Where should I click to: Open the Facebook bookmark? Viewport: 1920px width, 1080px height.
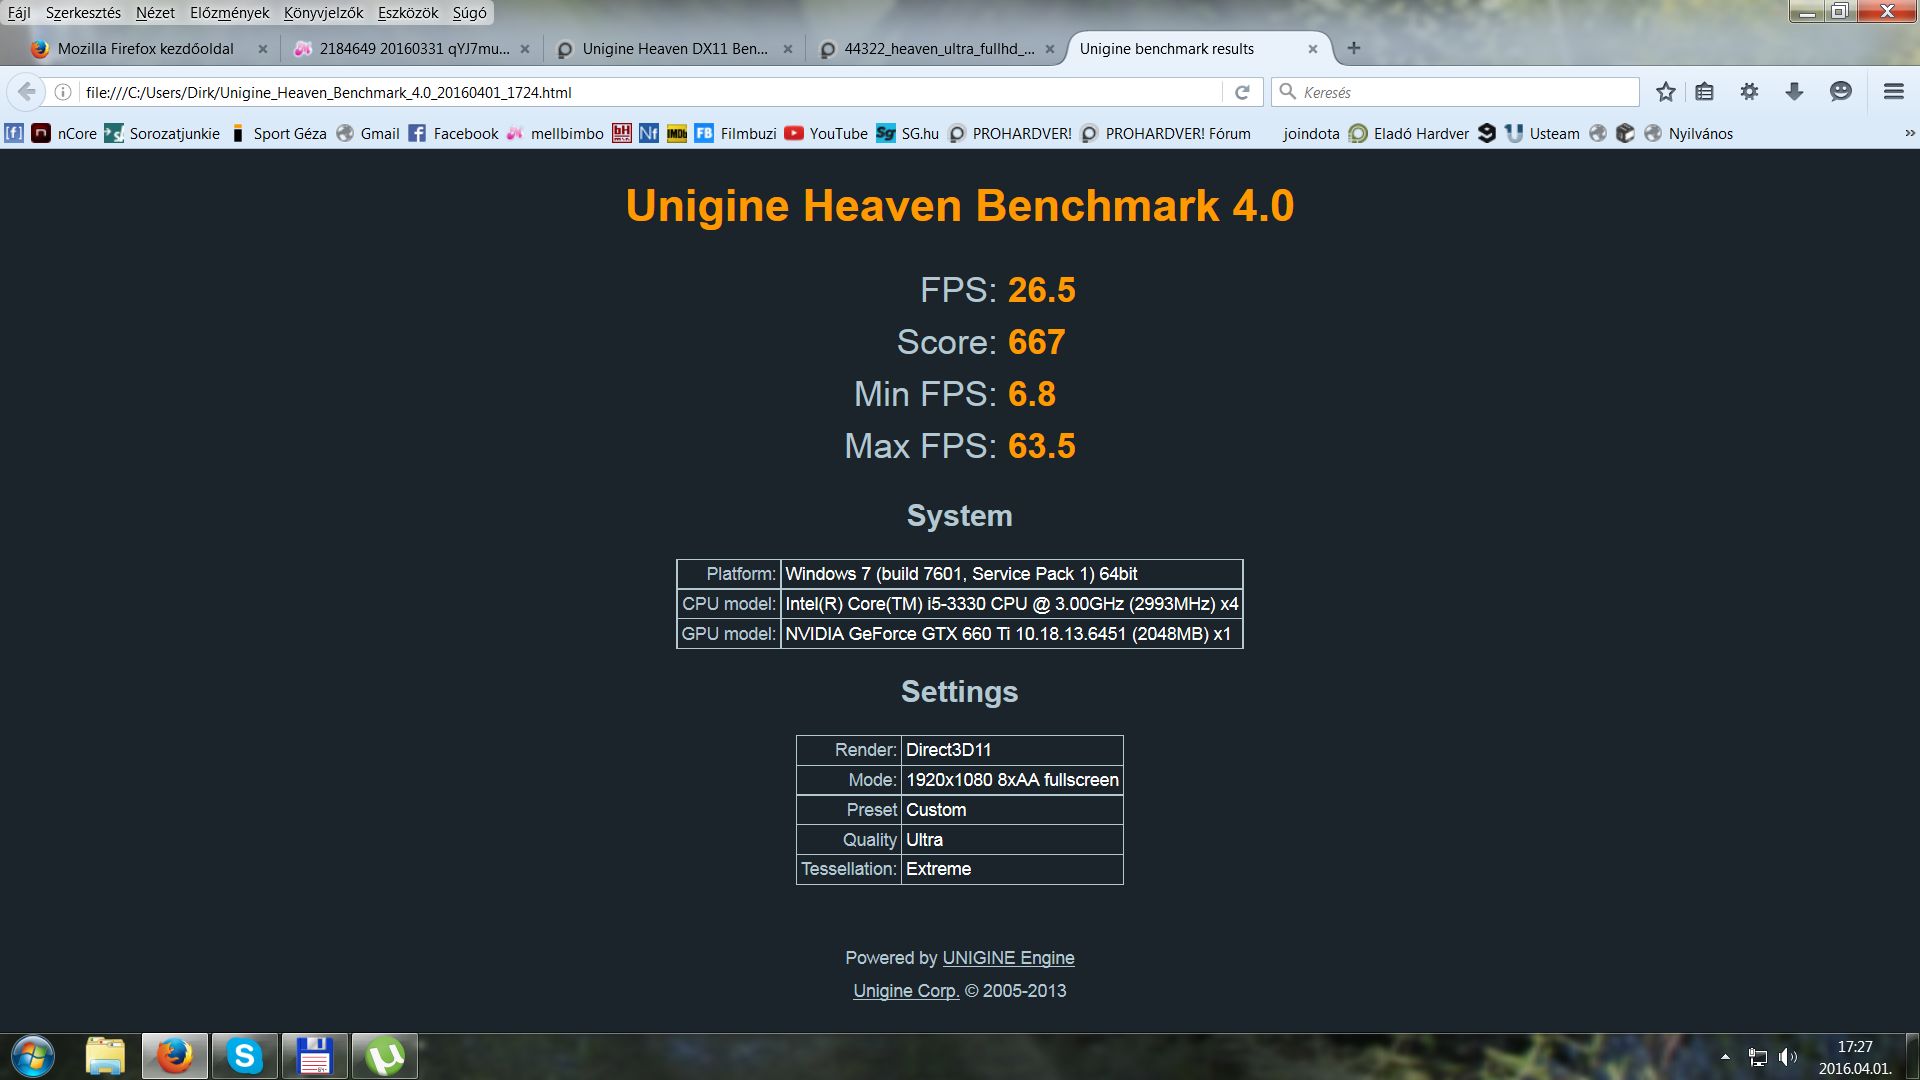pyautogui.click(x=453, y=133)
